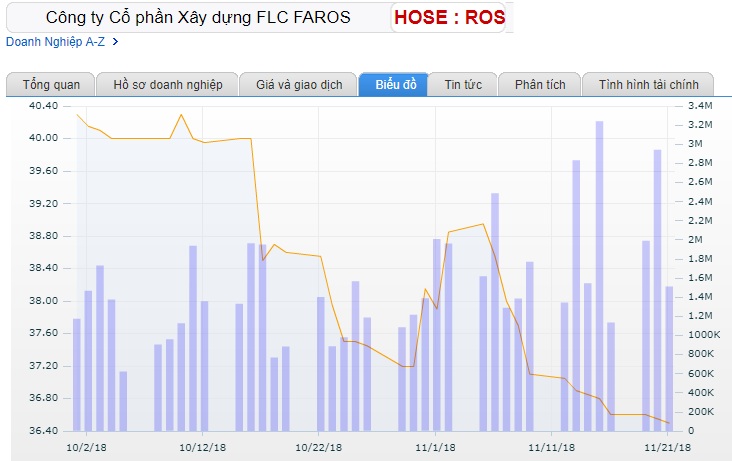Click the chevron next to Doanh Nghiệp A-Z

(115, 42)
